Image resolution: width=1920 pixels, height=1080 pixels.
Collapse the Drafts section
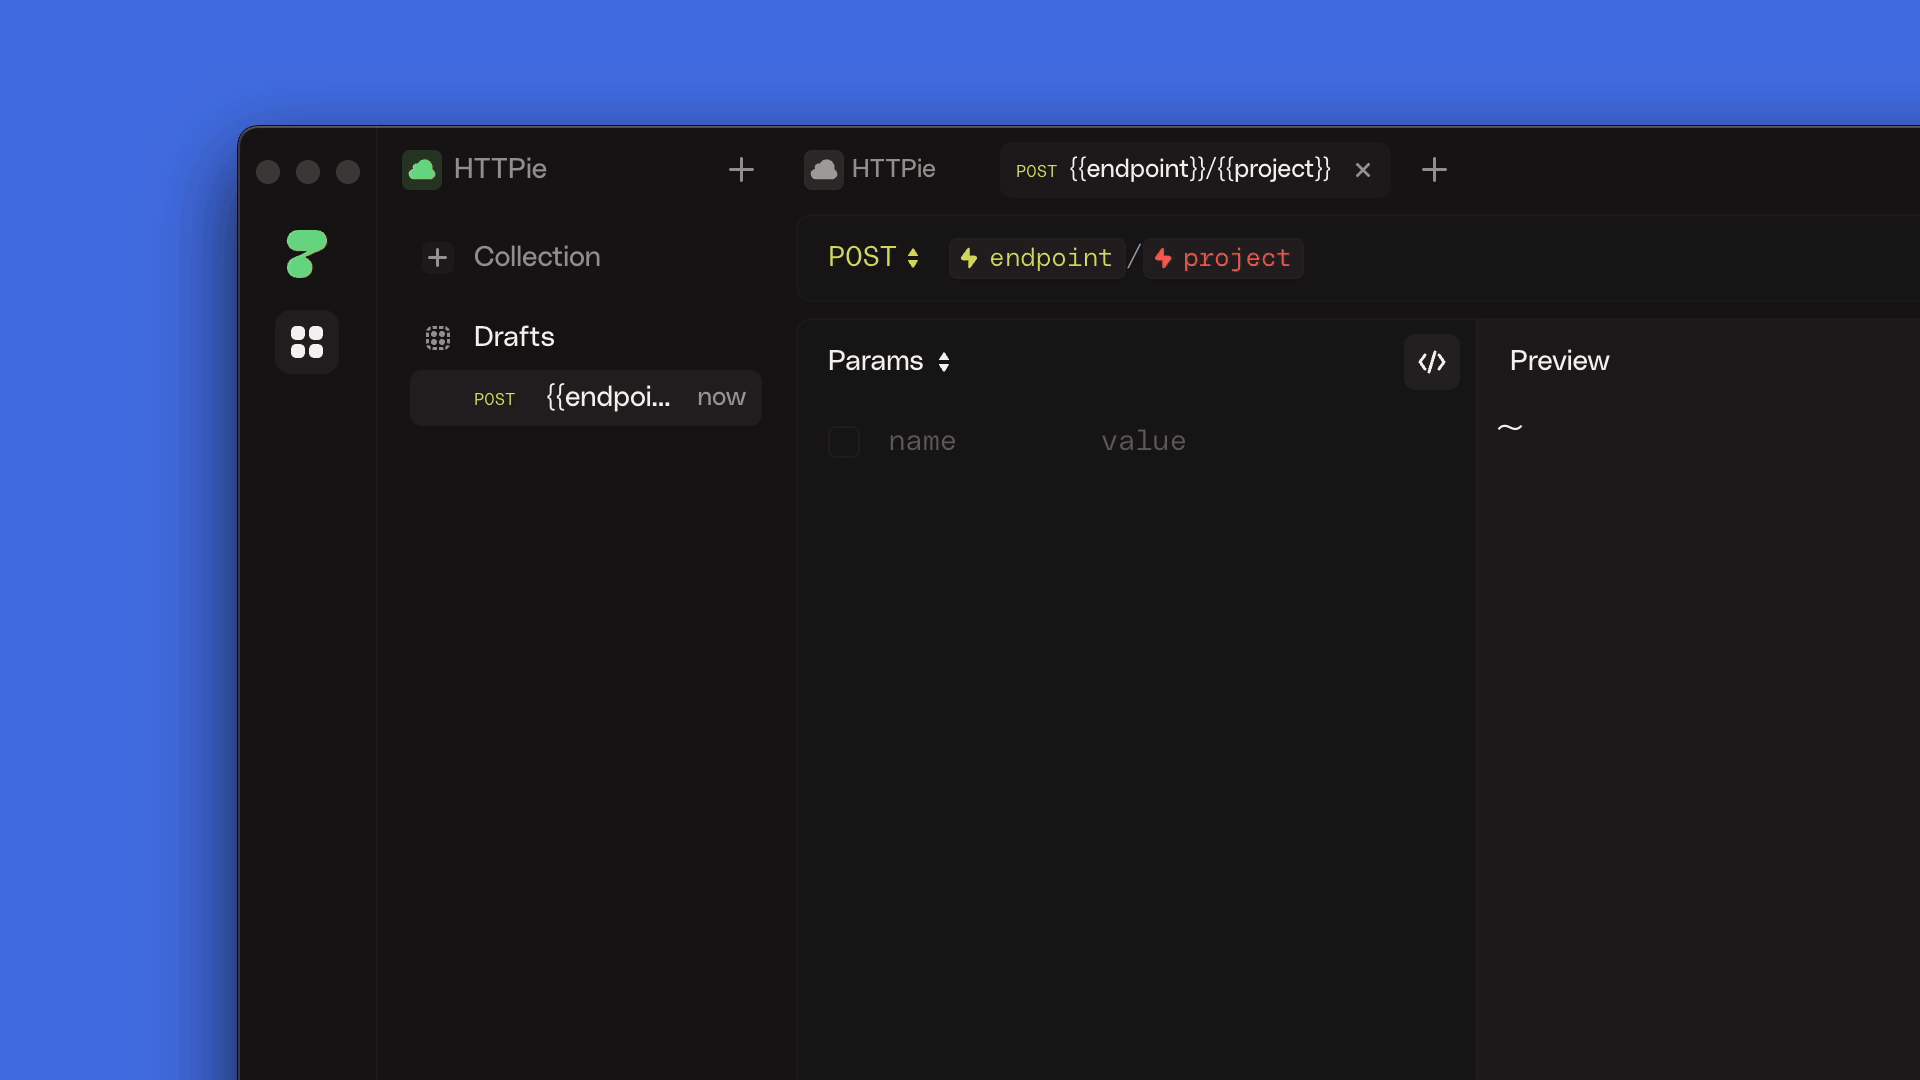pos(513,337)
